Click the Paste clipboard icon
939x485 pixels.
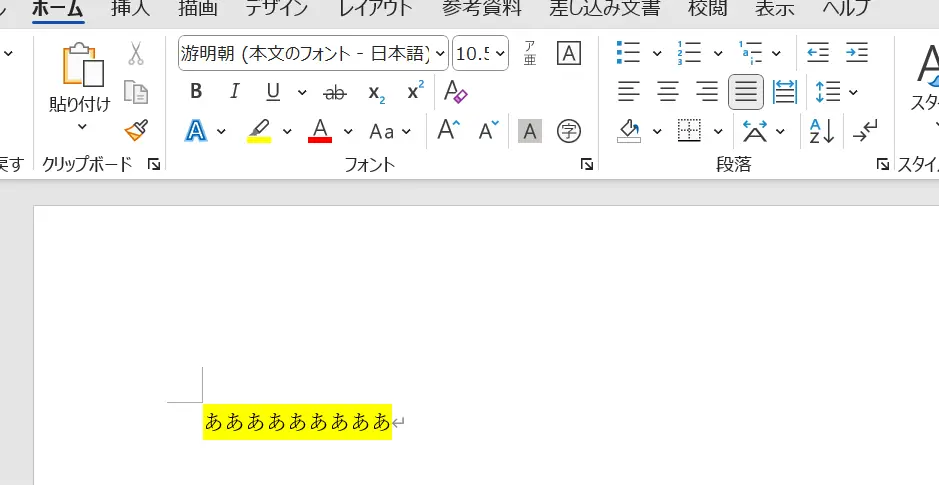[x=83, y=65]
